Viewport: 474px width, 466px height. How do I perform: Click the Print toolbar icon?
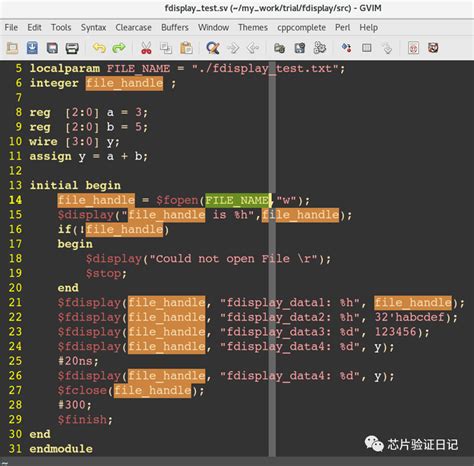72,48
